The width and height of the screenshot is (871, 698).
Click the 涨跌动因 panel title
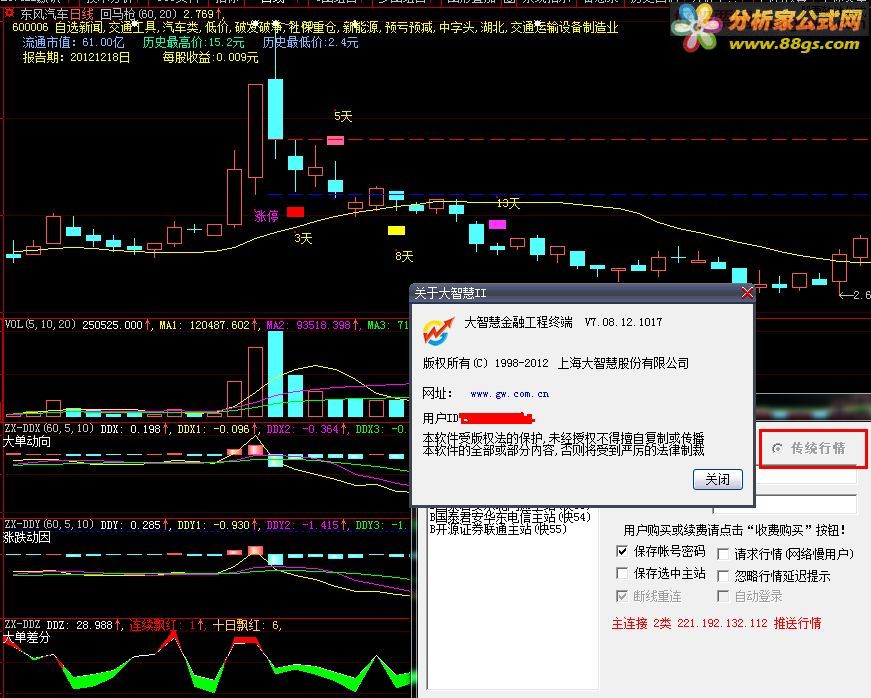point(27,537)
